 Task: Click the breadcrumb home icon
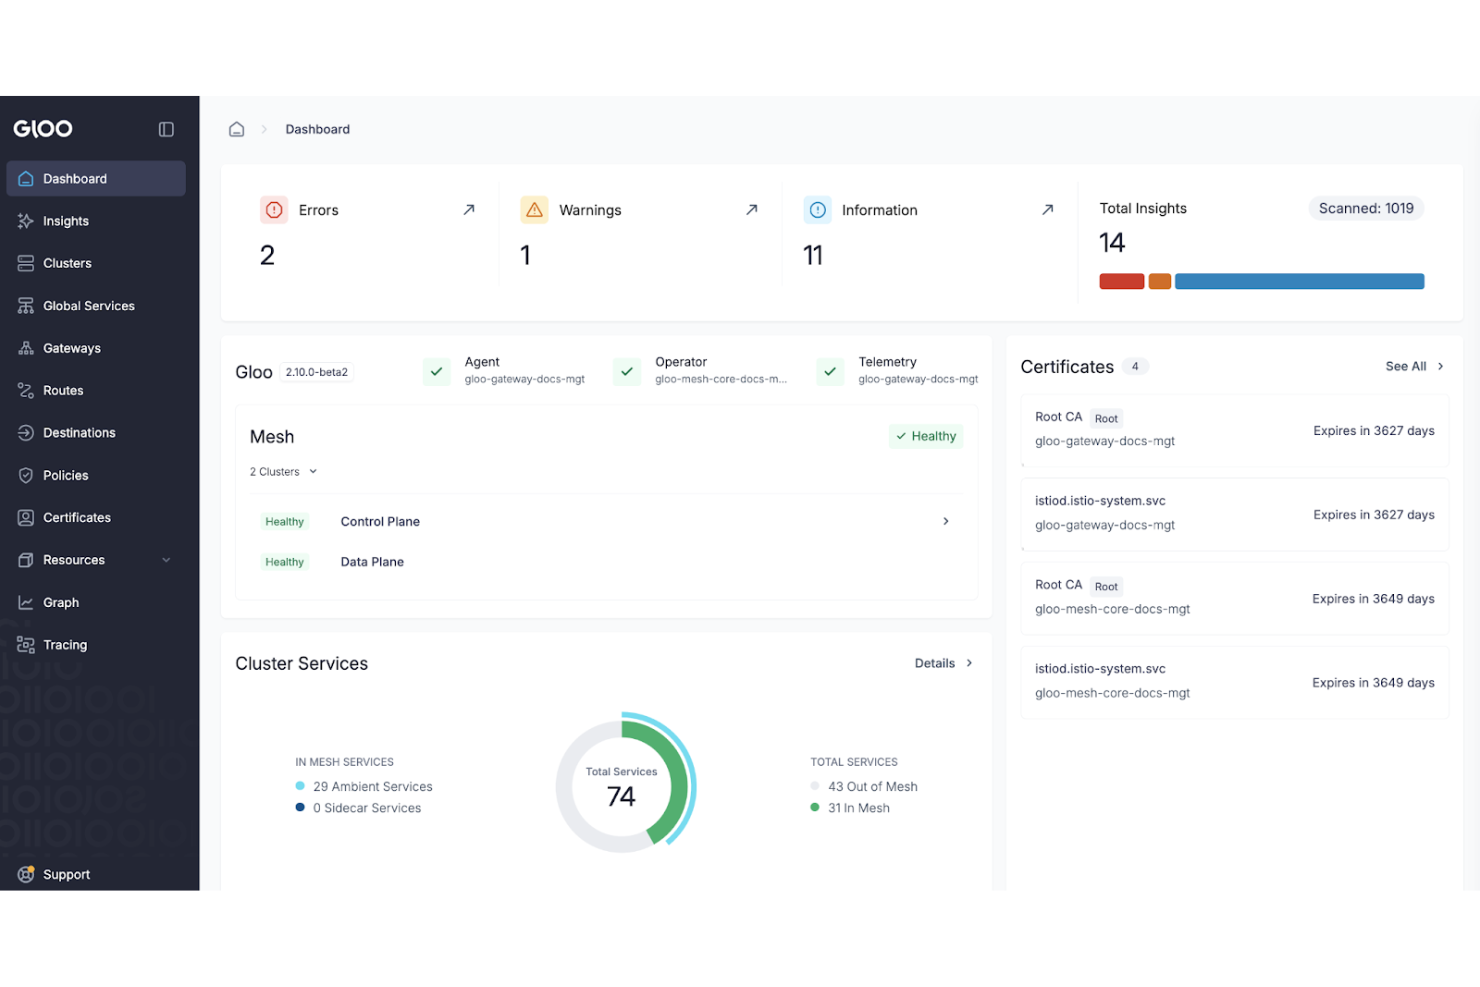pos(236,128)
